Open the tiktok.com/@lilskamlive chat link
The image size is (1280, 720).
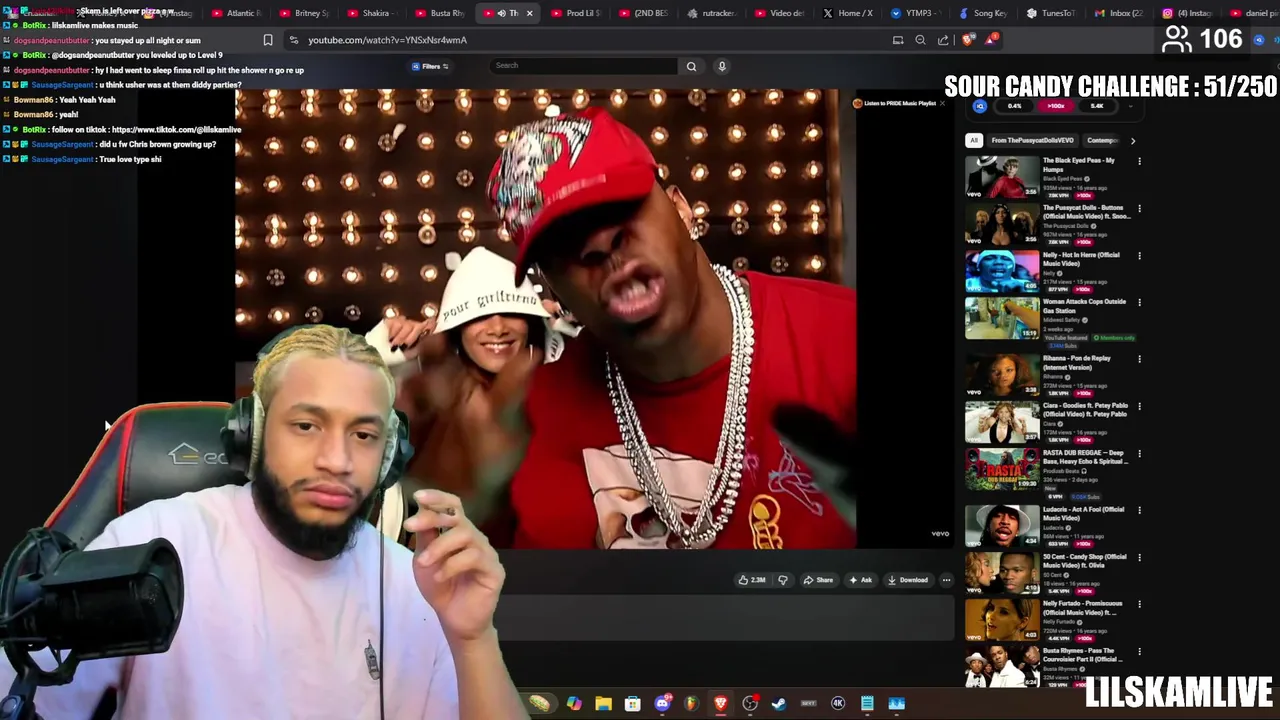[176, 130]
